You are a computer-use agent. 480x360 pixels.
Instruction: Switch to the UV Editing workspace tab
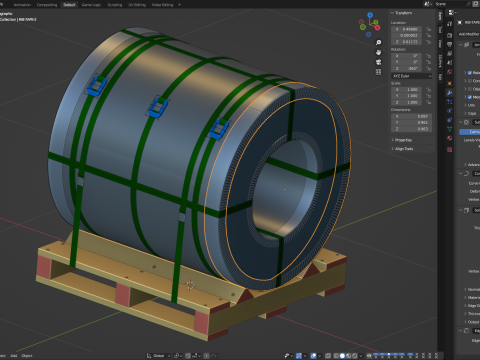point(137,5)
